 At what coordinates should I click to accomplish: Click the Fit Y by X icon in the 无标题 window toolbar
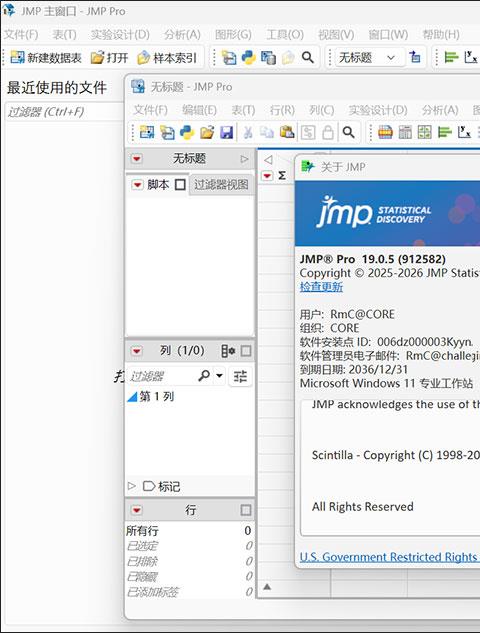(464, 132)
